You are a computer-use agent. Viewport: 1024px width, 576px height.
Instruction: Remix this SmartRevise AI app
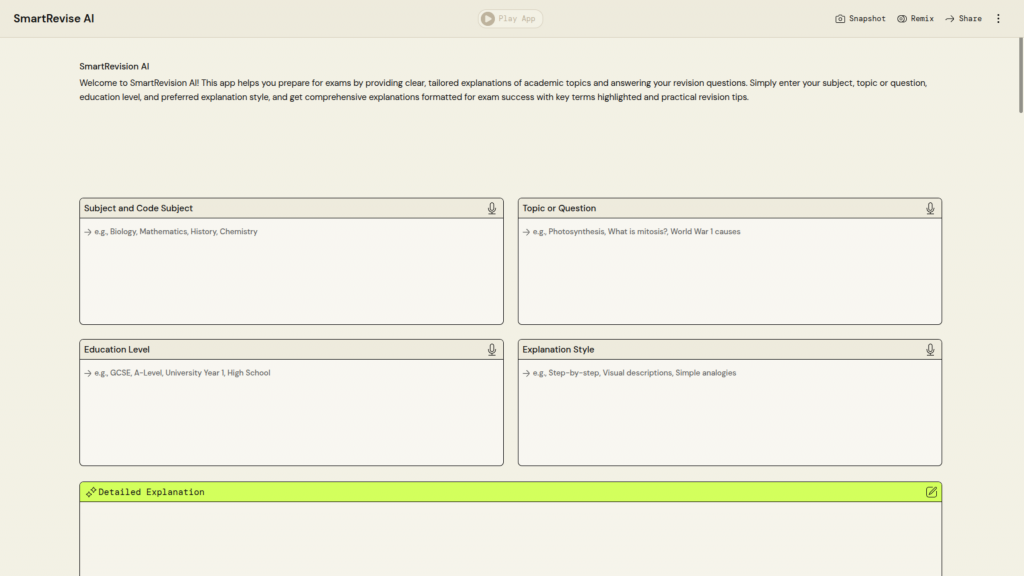click(x=915, y=18)
